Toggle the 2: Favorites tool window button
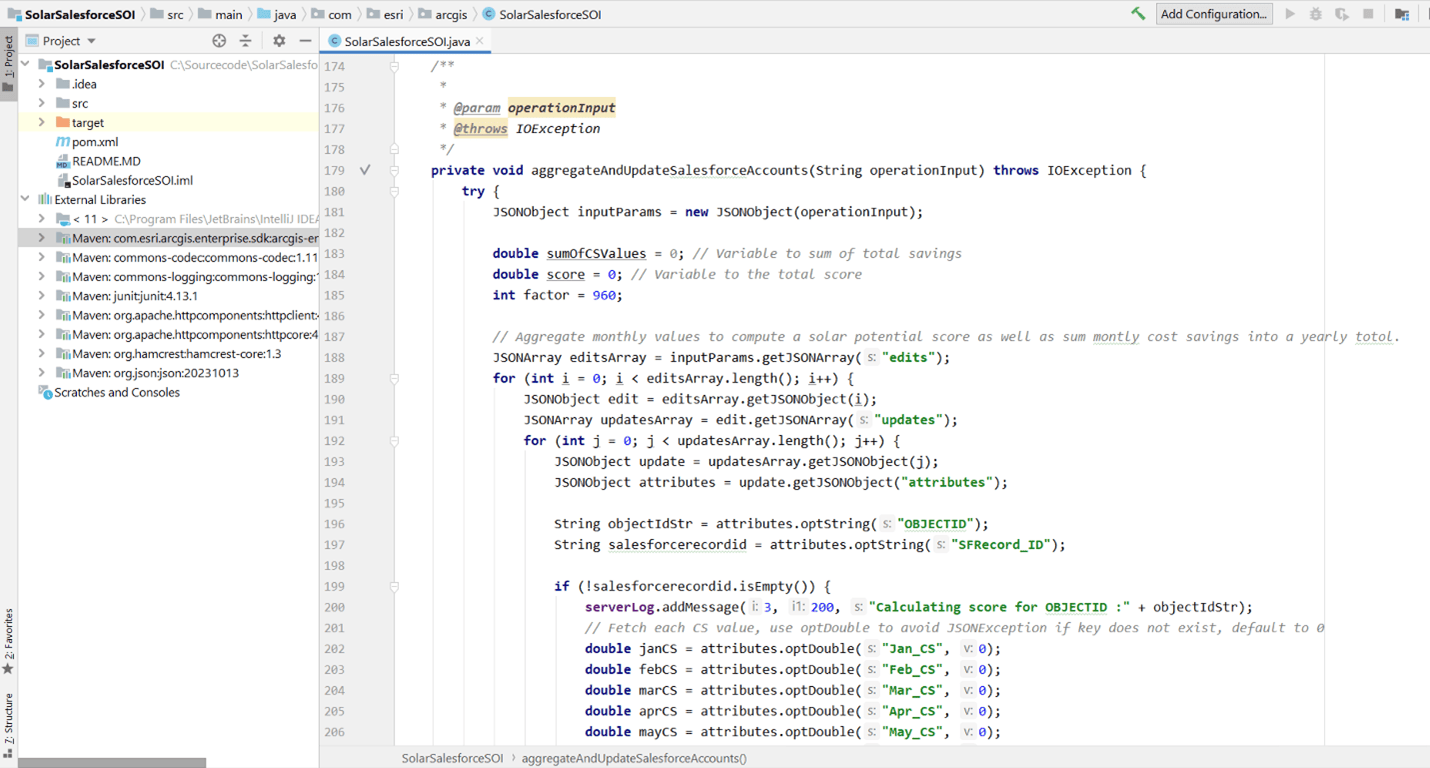Screen dimensions: 1430x768 coord(8,640)
